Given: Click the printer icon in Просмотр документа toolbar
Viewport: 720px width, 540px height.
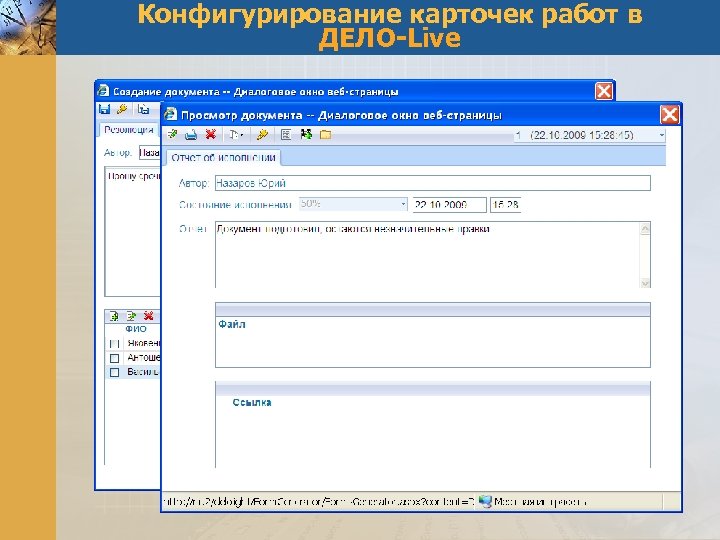Looking at the screenshot, I should pos(191,135).
